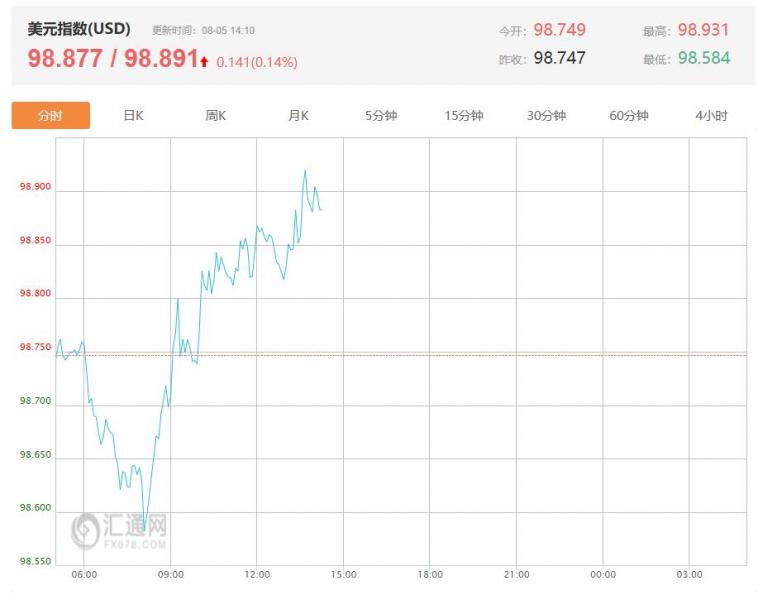This screenshot has width=782, height=600.
Task: Click the 12:00 time axis label
Action: pos(257,575)
